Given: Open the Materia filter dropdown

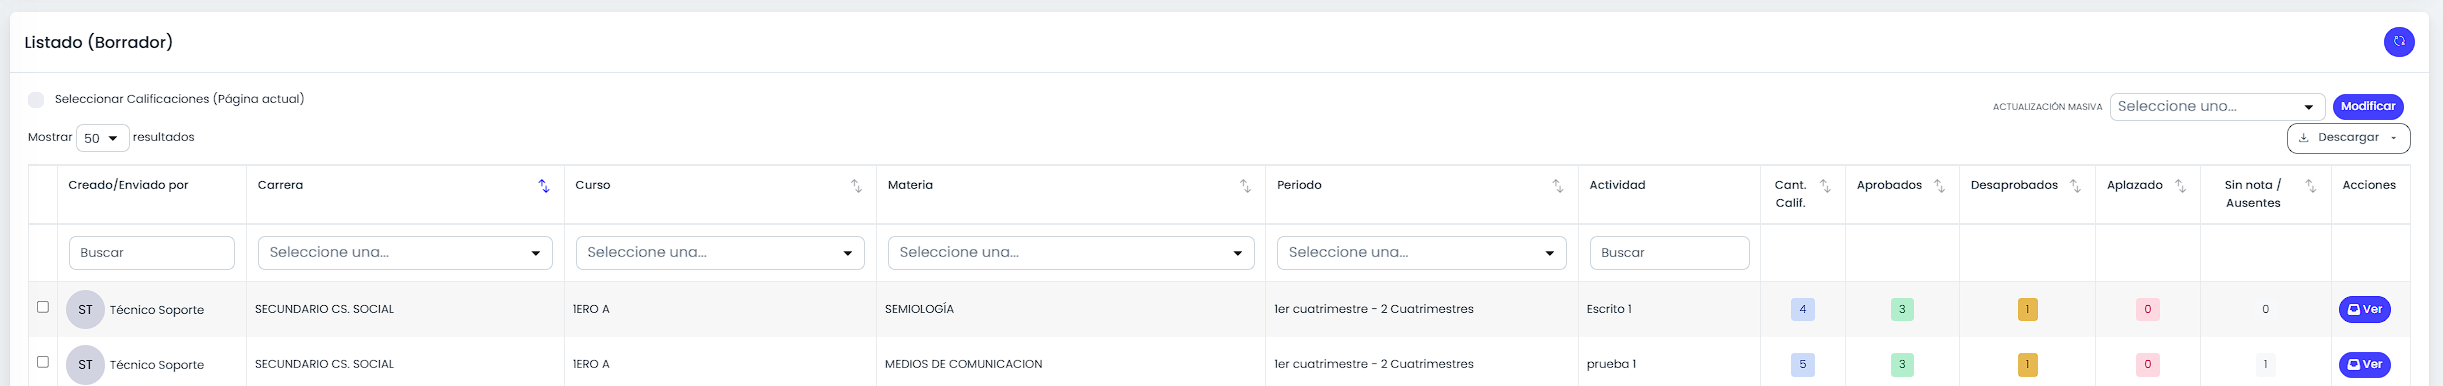Looking at the screenshot, I should click(1071, 253).
